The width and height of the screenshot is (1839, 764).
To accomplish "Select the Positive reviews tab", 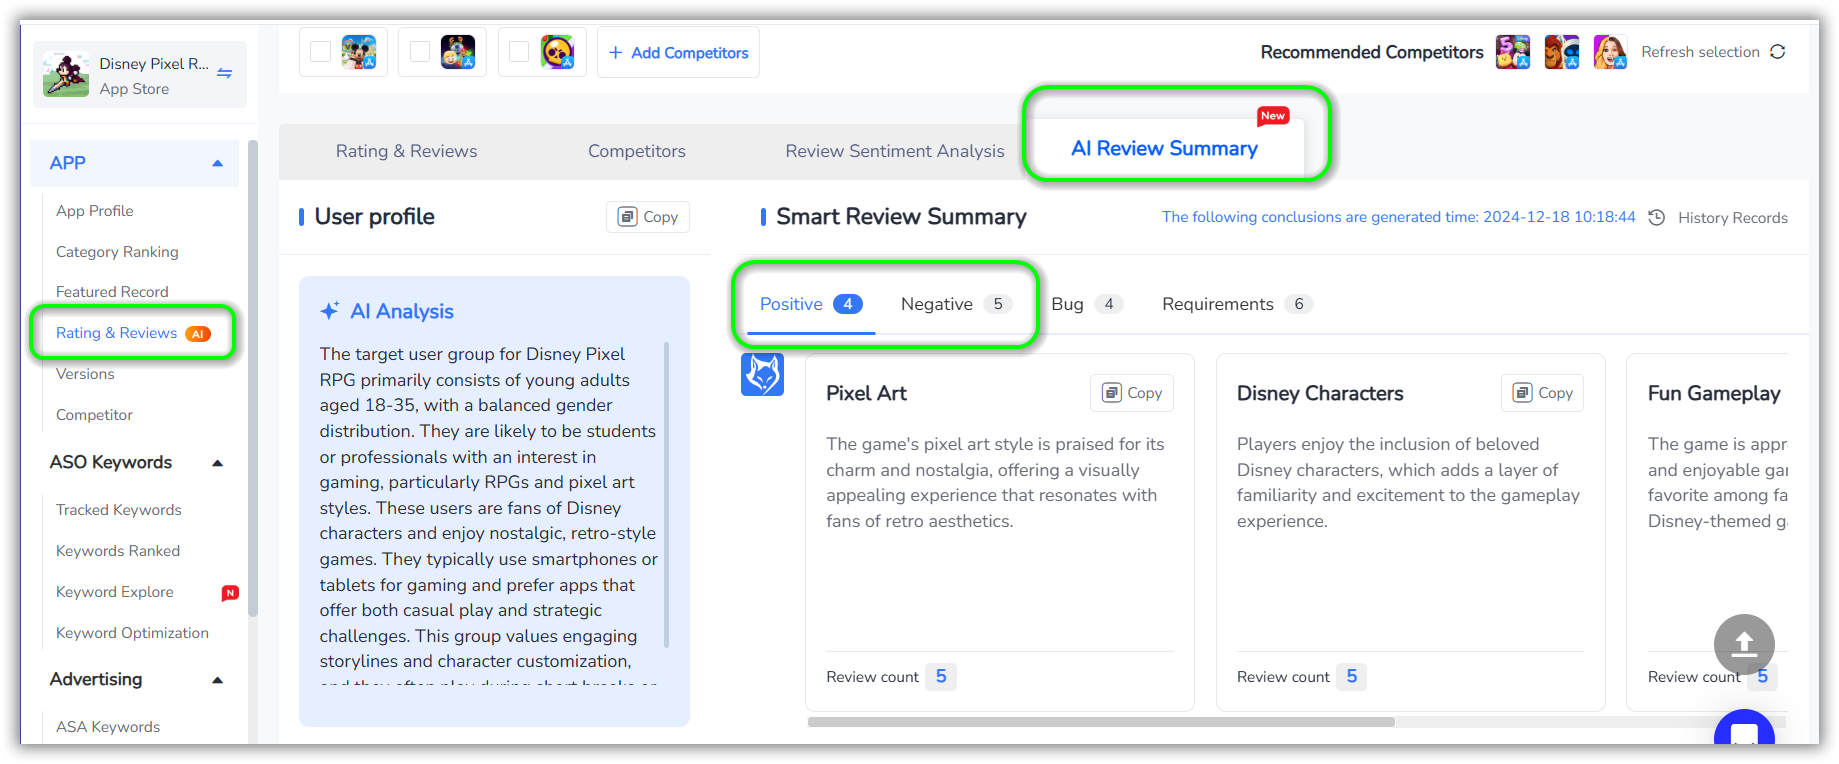I will click(810, 304).
